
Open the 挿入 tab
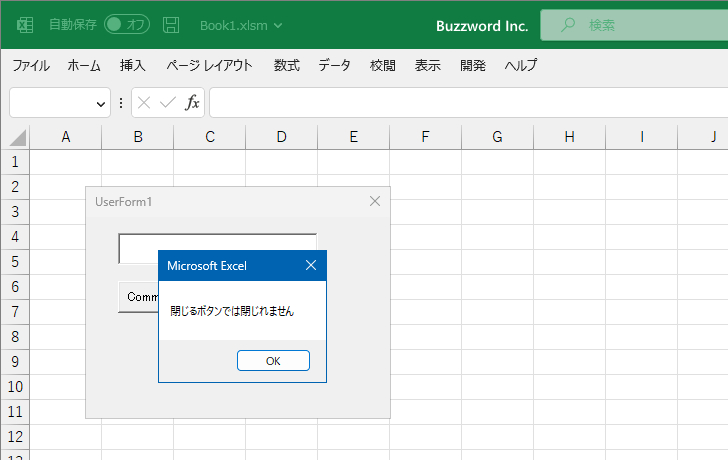pyautogui.click(x=132, y=65)
